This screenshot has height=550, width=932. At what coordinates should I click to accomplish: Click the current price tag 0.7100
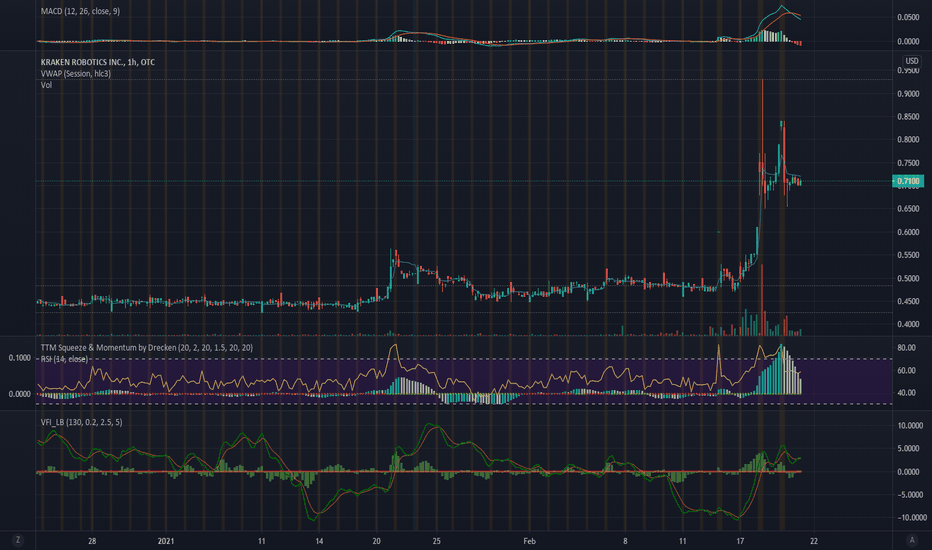coord(908,181)
